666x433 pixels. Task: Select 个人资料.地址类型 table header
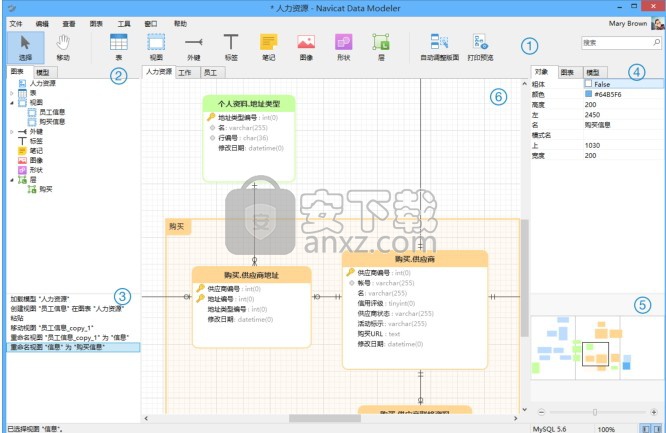(x=249, y=104)
